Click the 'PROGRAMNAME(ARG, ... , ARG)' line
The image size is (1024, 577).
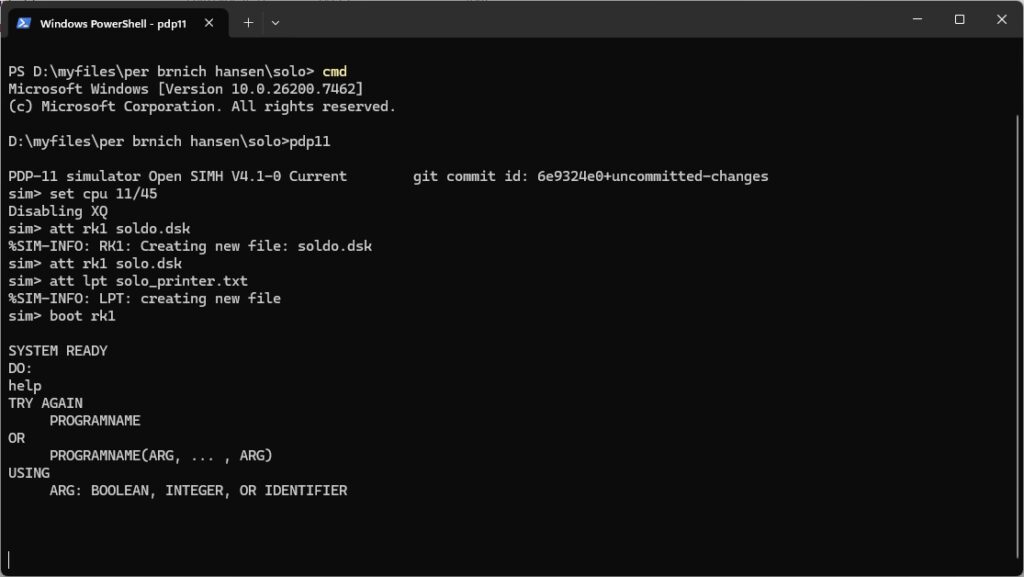161,456
